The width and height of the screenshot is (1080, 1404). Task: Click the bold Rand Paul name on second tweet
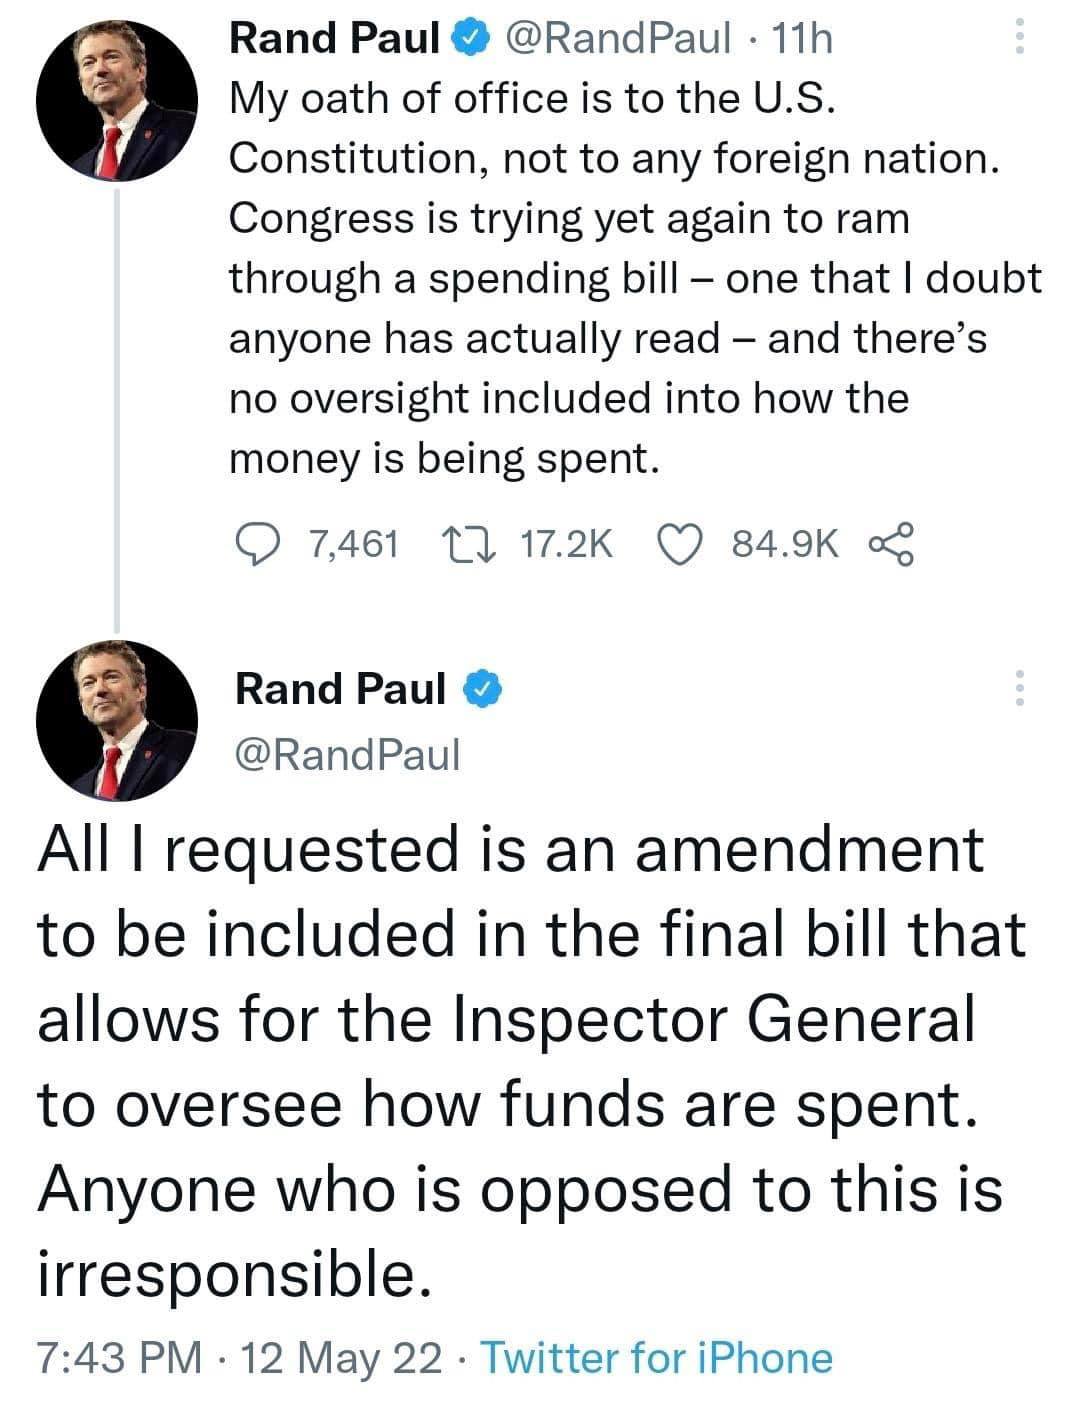coord(341,689)
